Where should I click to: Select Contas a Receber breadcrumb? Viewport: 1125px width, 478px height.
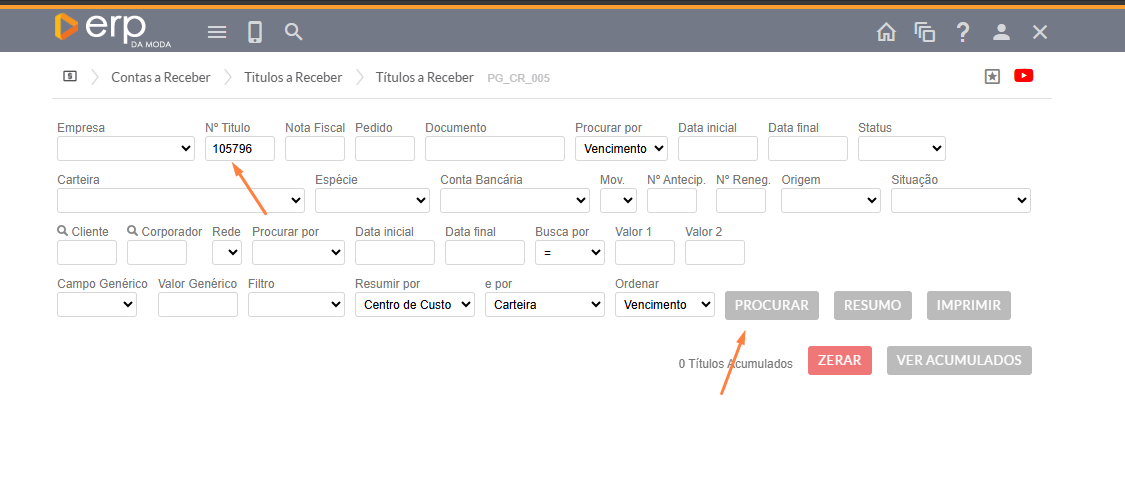(x=160, y=77)
